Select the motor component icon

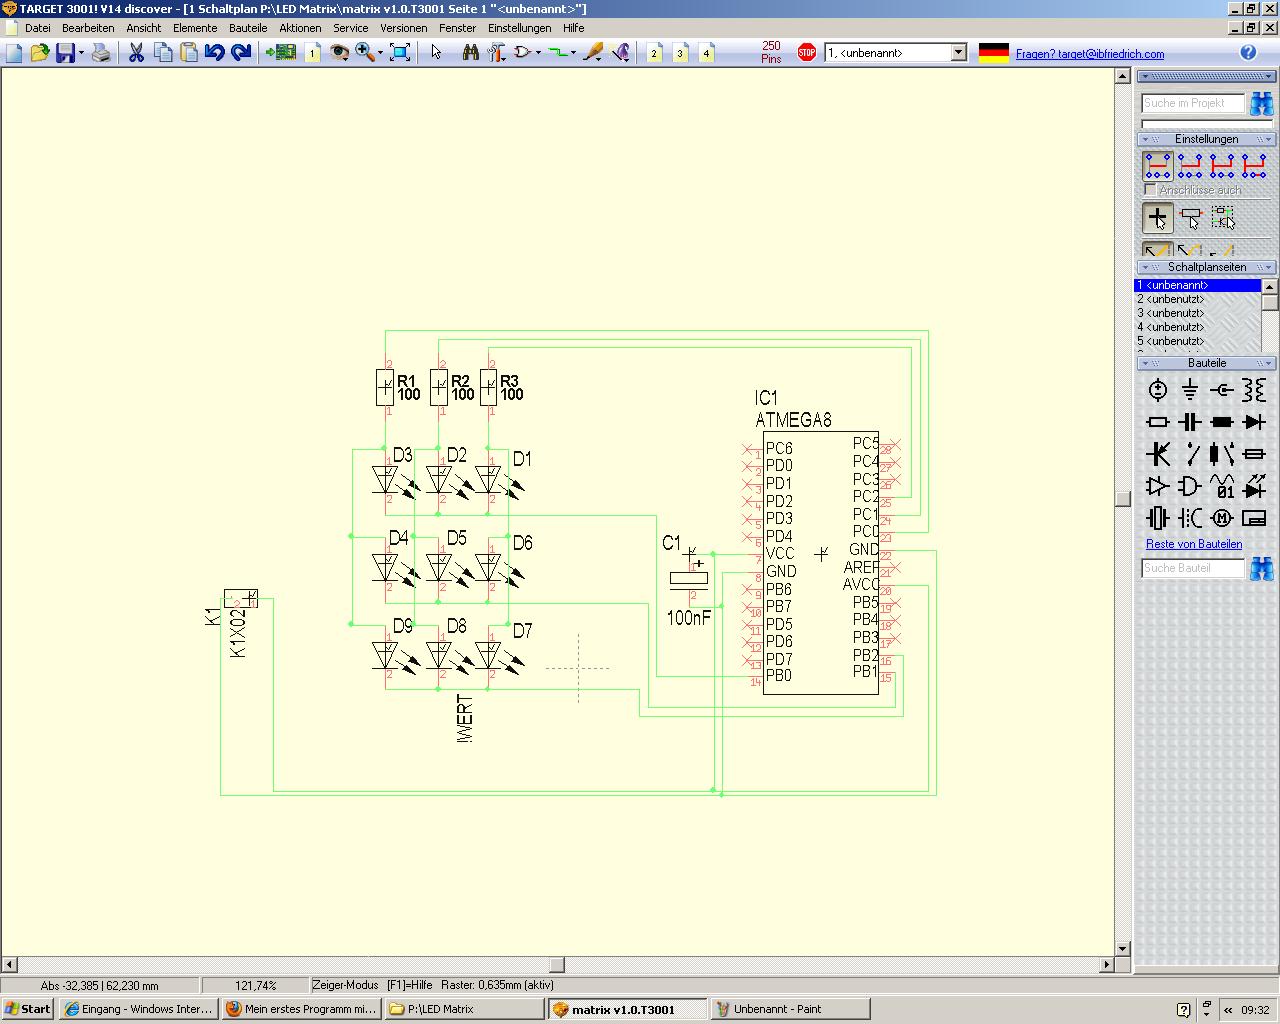click(x=1221, y=518)
